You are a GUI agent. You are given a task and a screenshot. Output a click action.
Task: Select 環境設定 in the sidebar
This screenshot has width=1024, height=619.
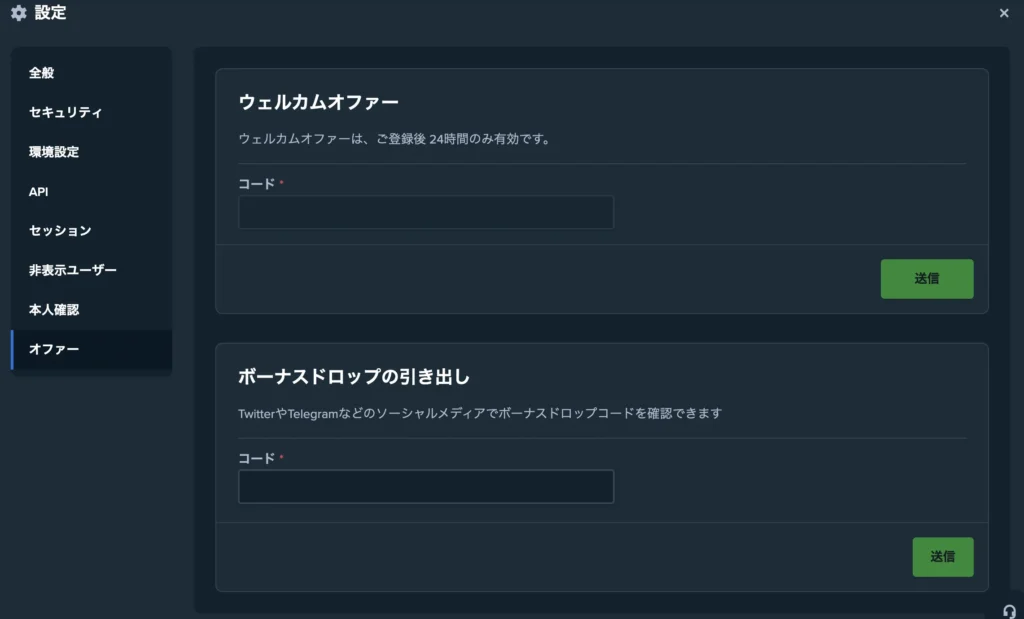tap(54, 152)
